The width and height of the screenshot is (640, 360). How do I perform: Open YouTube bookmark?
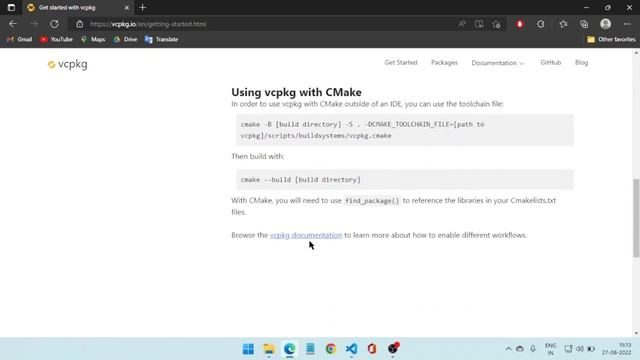pyautogui.click(x=56, y=39)
